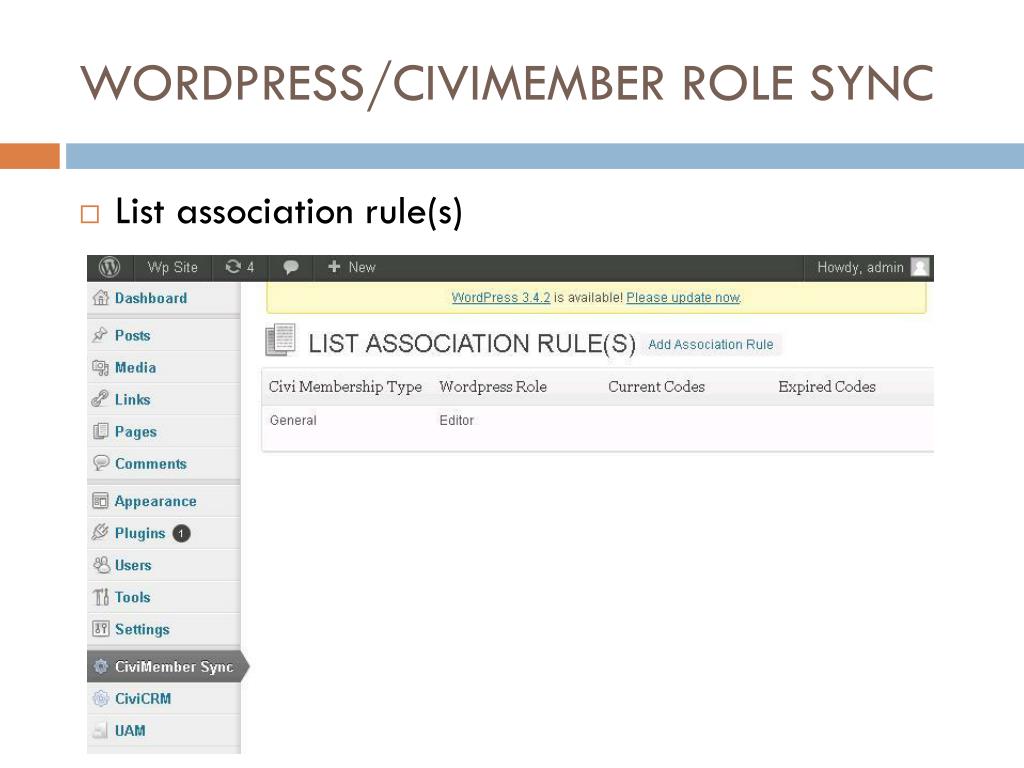Click Wp Site in admin bar

(x=172, y=267)
